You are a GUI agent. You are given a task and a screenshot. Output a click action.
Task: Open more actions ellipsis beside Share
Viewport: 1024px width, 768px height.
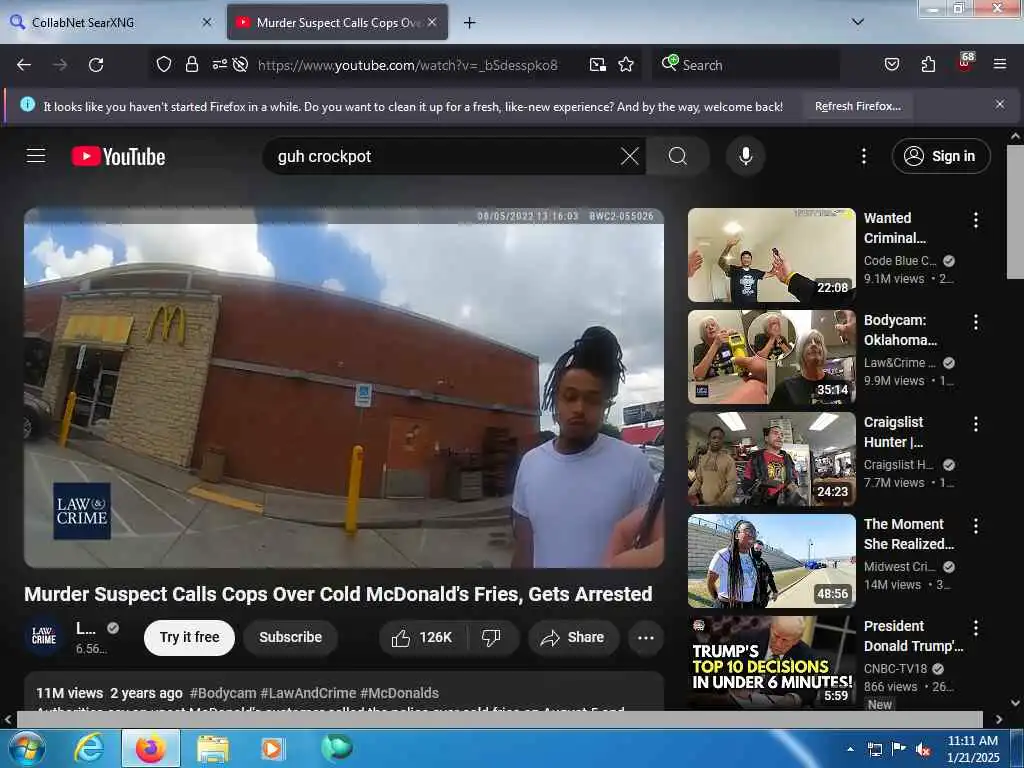point(645,637)
